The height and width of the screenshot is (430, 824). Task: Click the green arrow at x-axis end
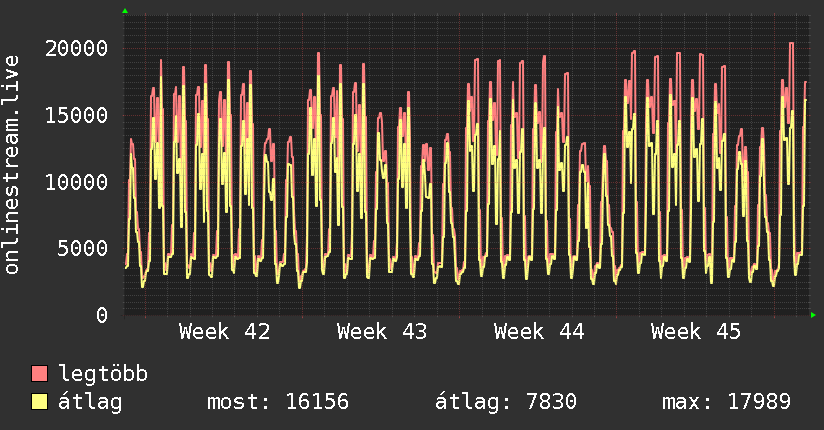[813, 315]
